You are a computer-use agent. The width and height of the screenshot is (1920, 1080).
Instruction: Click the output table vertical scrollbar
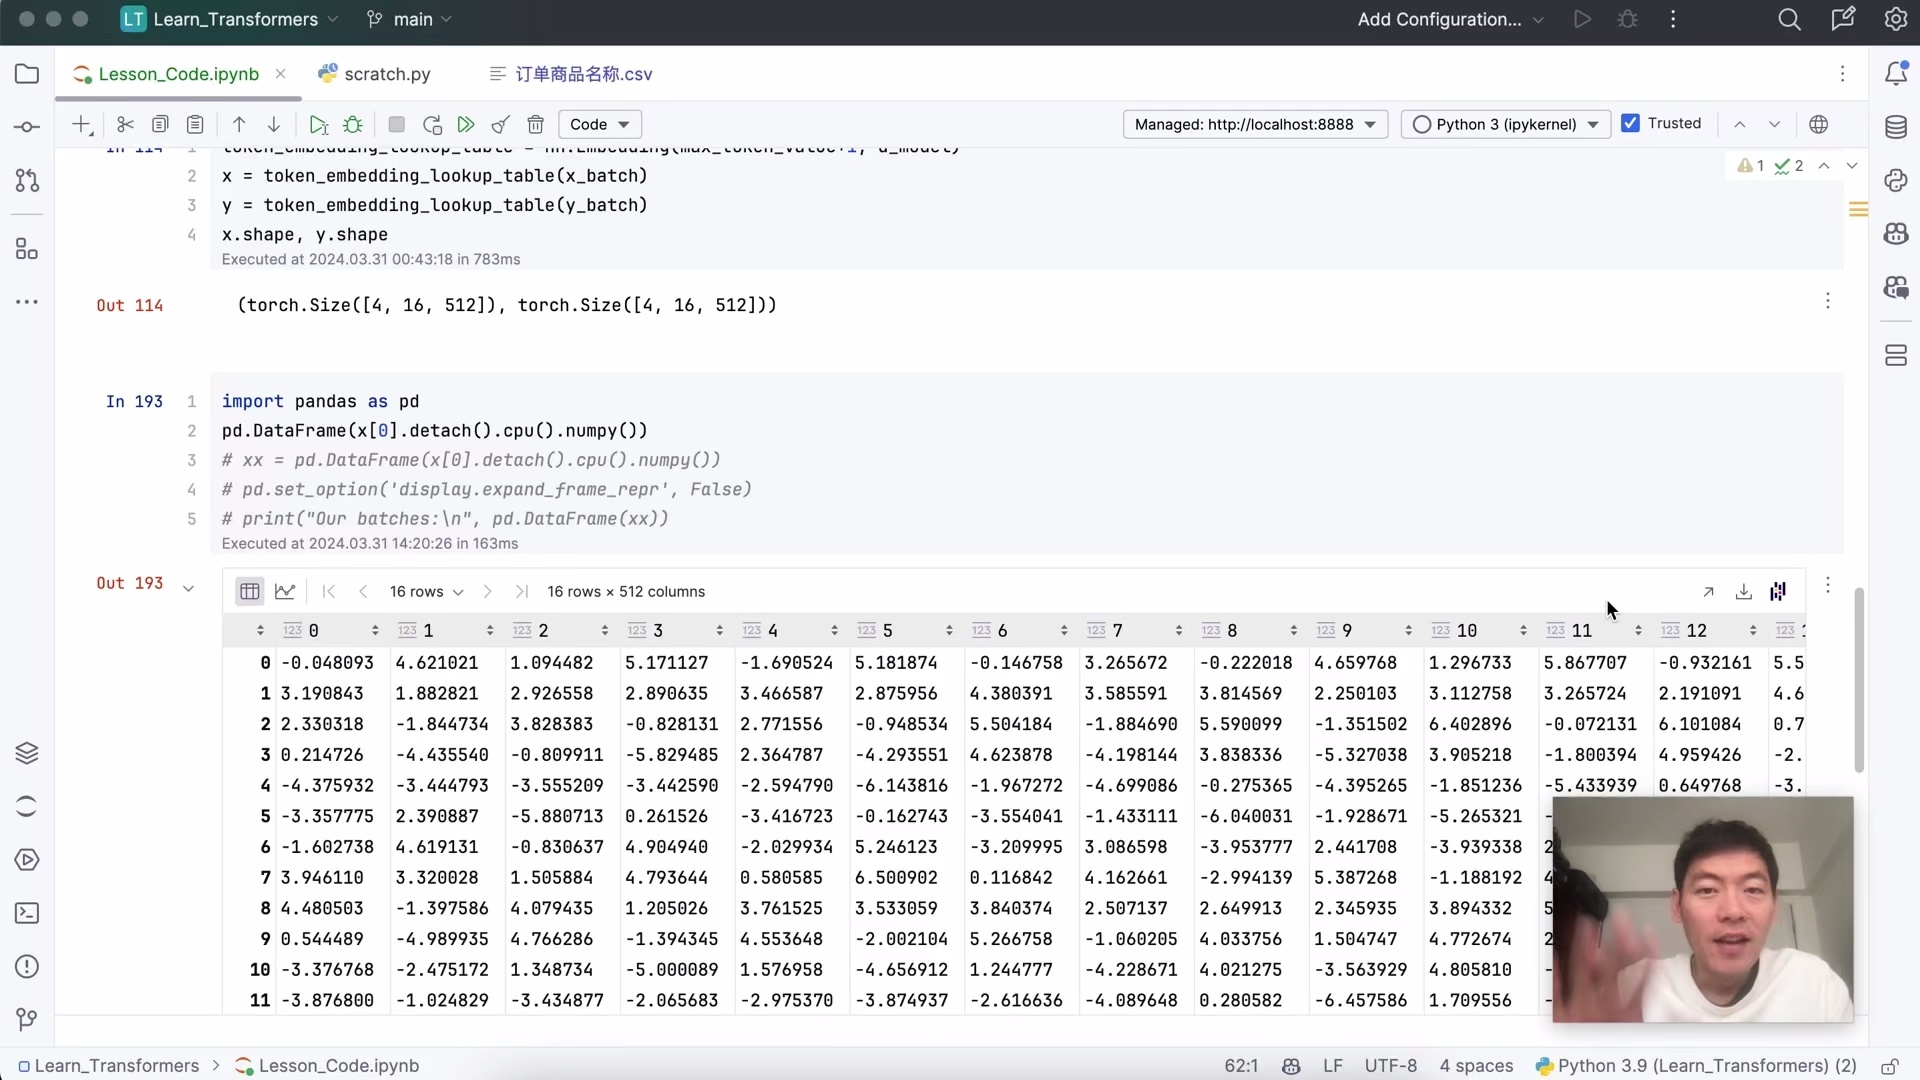coord(1858,680)
